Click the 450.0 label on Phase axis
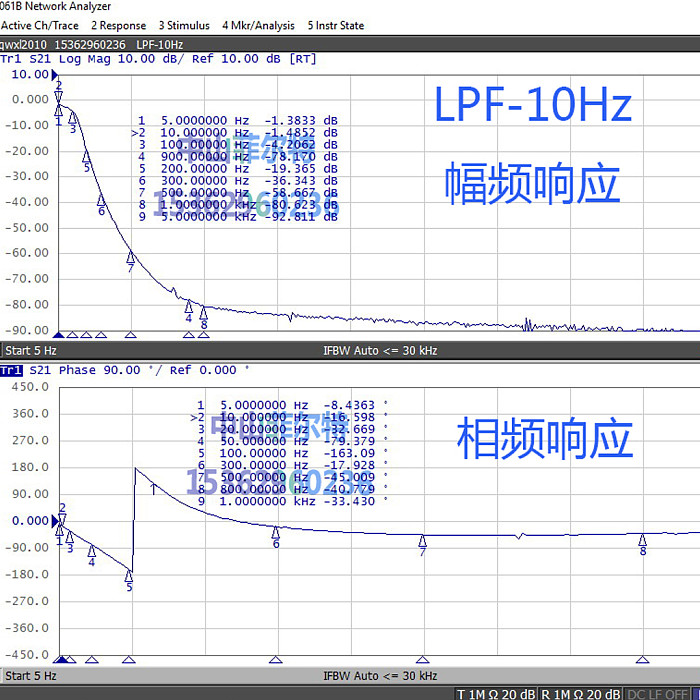This screenshot has height=700, width=700. [x=30, y=387]
